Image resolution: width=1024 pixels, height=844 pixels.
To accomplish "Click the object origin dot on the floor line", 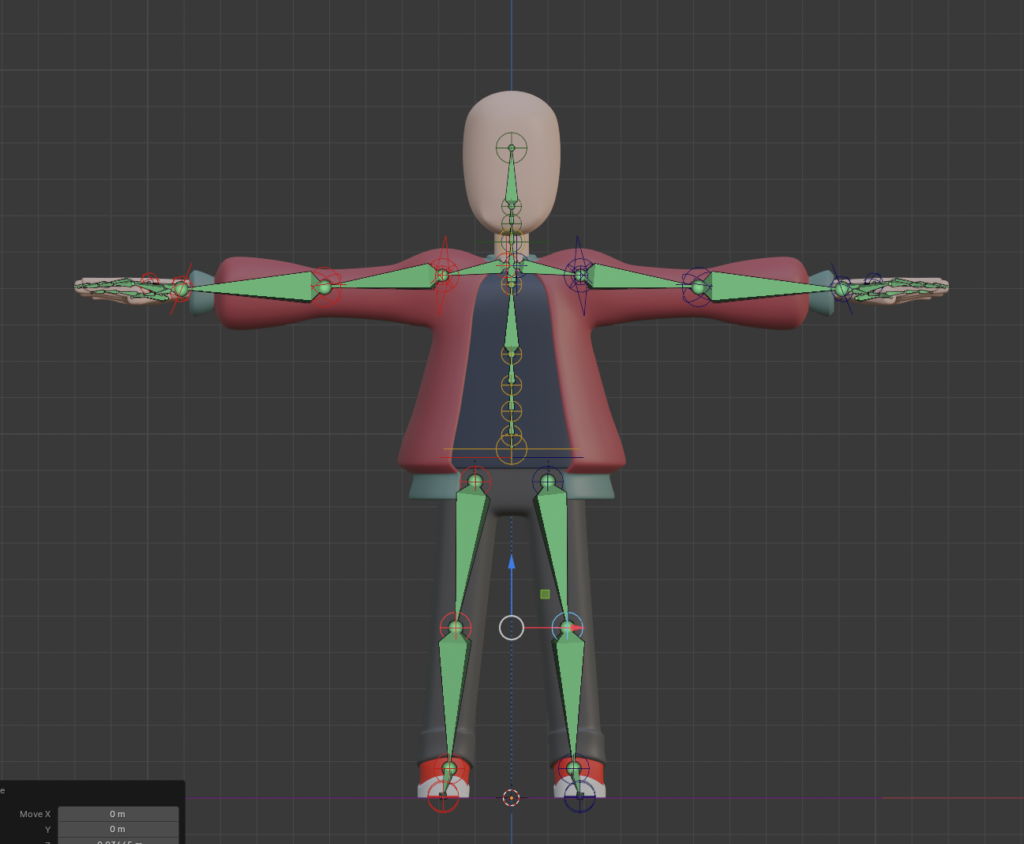I will [511, 797].
